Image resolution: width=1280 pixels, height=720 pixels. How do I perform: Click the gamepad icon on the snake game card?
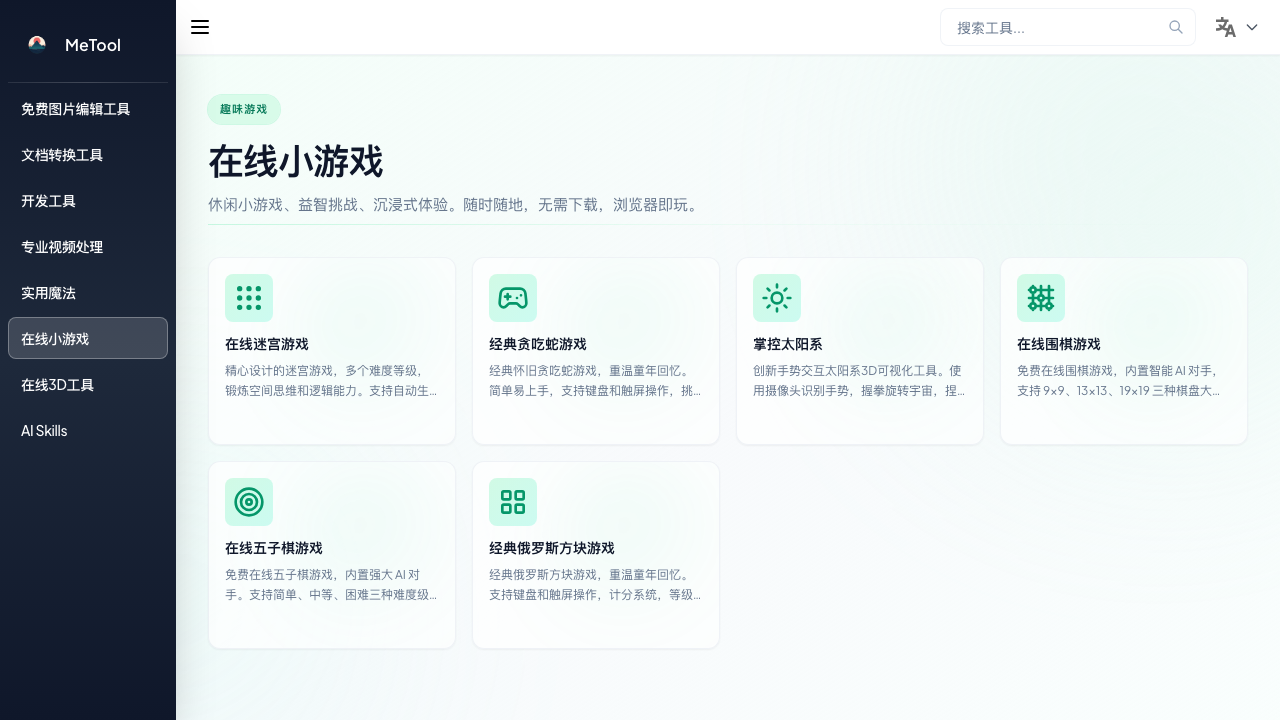[x=513, y=298]
